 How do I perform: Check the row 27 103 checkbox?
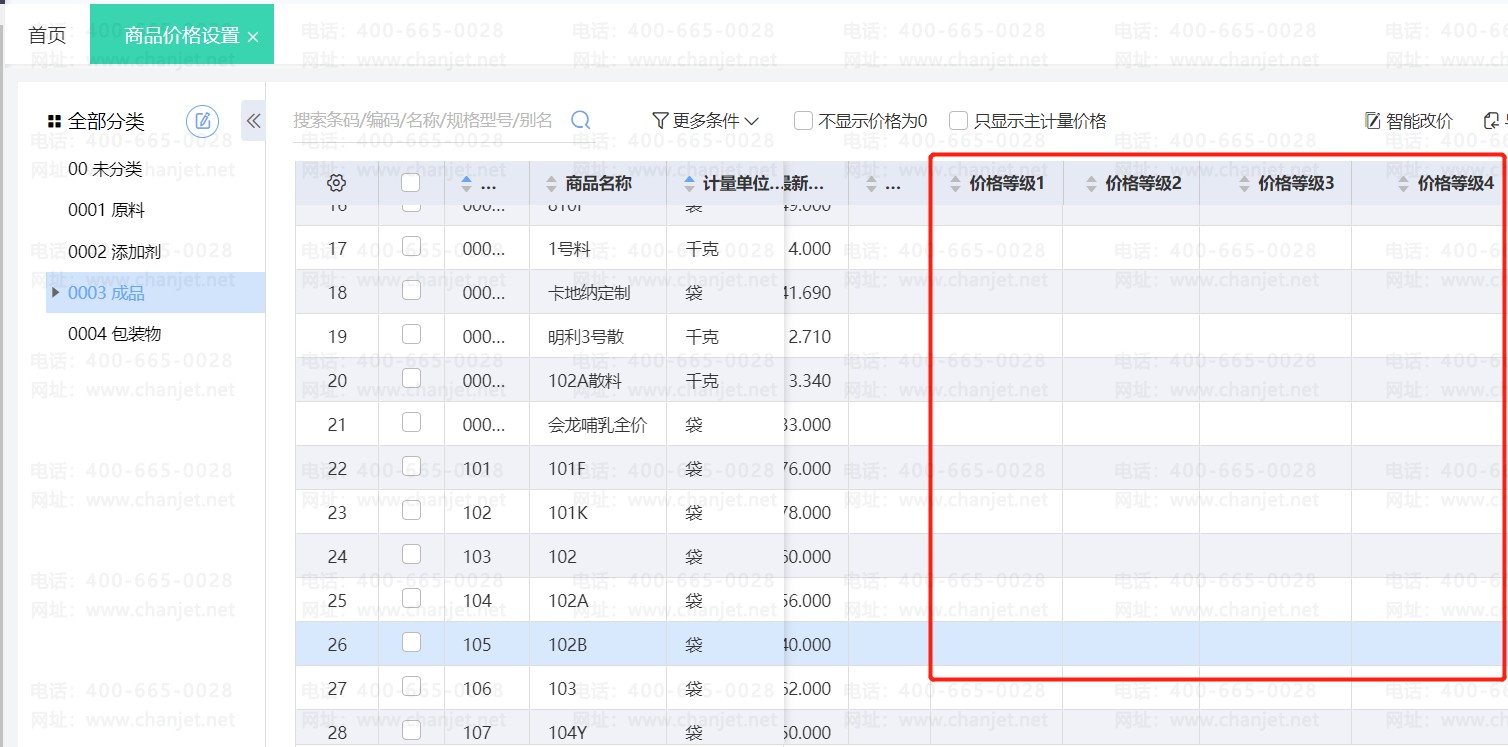click(x=411, y=687)
